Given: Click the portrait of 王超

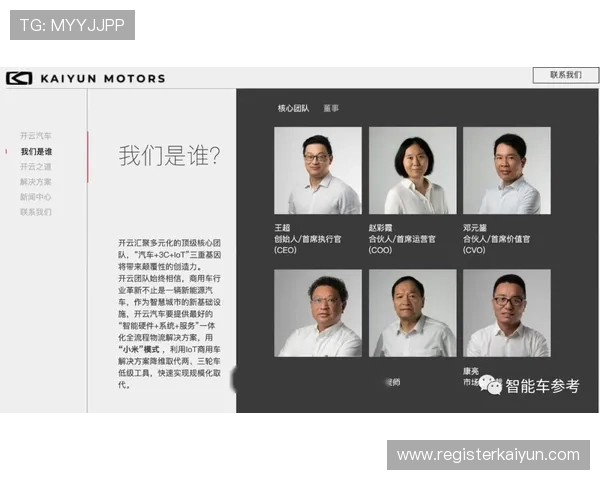Looking at the screenshot, I should [x=318, y=170].
